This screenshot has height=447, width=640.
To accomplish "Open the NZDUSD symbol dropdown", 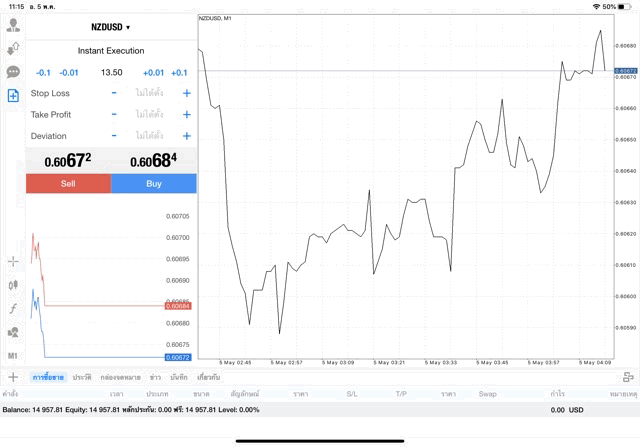I will click(111, 27).
